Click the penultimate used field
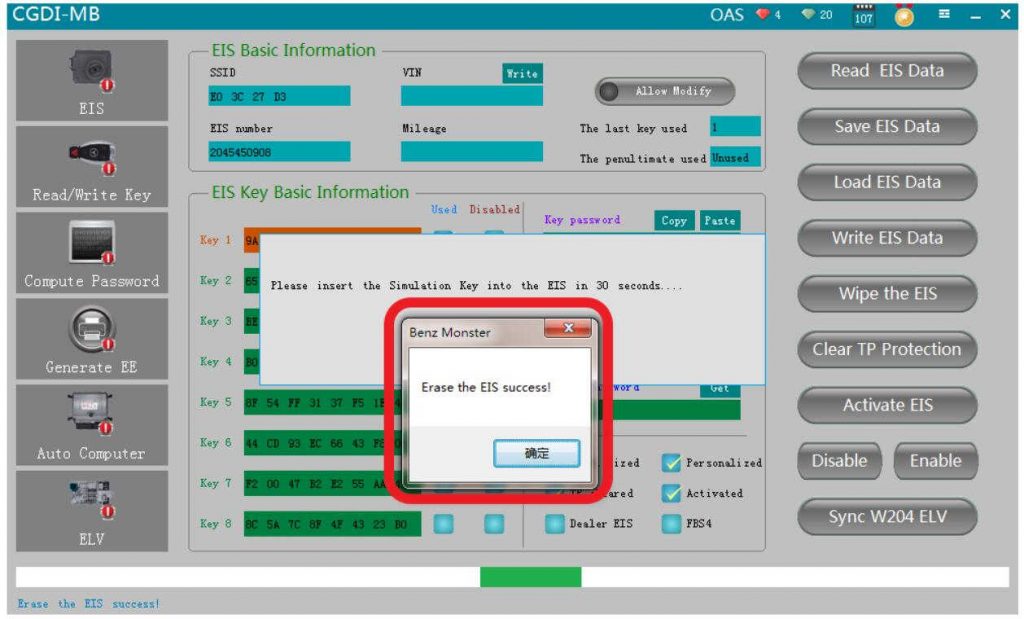 pos(735,157)
